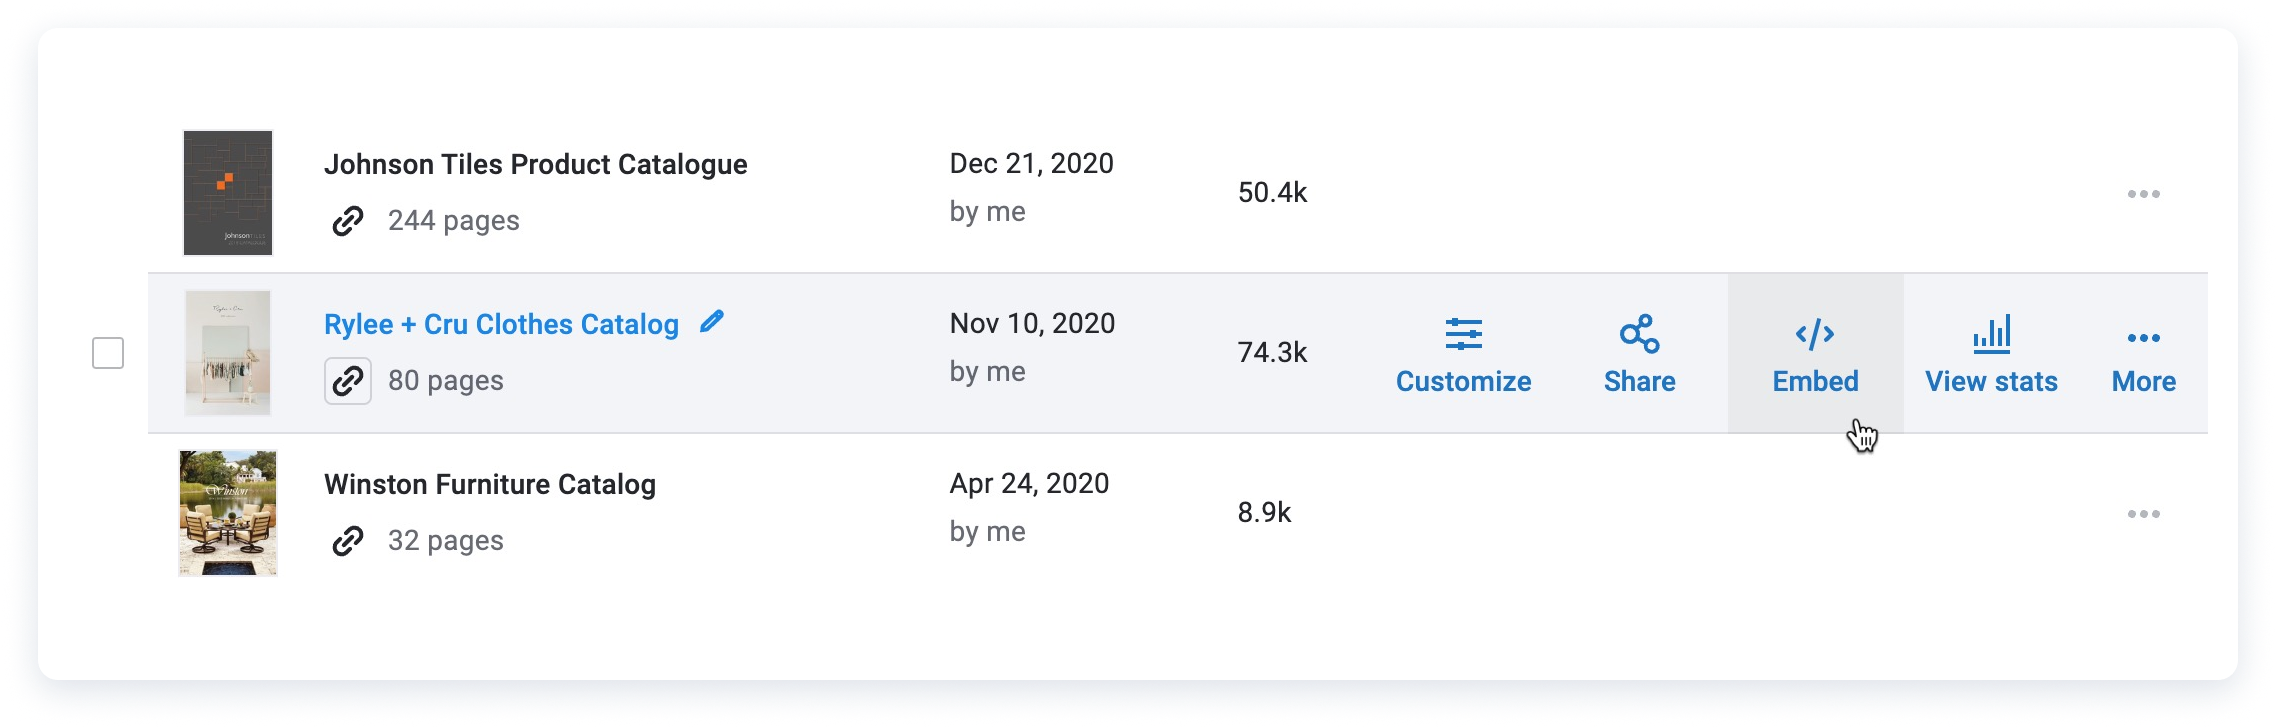Image resolution: width=2276 pixels, height=728 pixels.
Task: Open the Winston Furniture catalog thumbnail
Action: coord(228,512)
